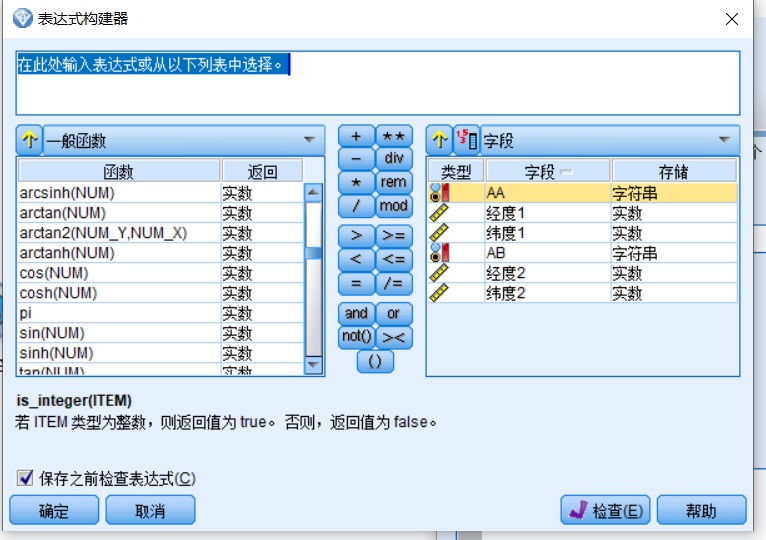This screenshot has width=766, height=540.
Task: Select sinh(NUM) function
Action: tap(161, 353)
